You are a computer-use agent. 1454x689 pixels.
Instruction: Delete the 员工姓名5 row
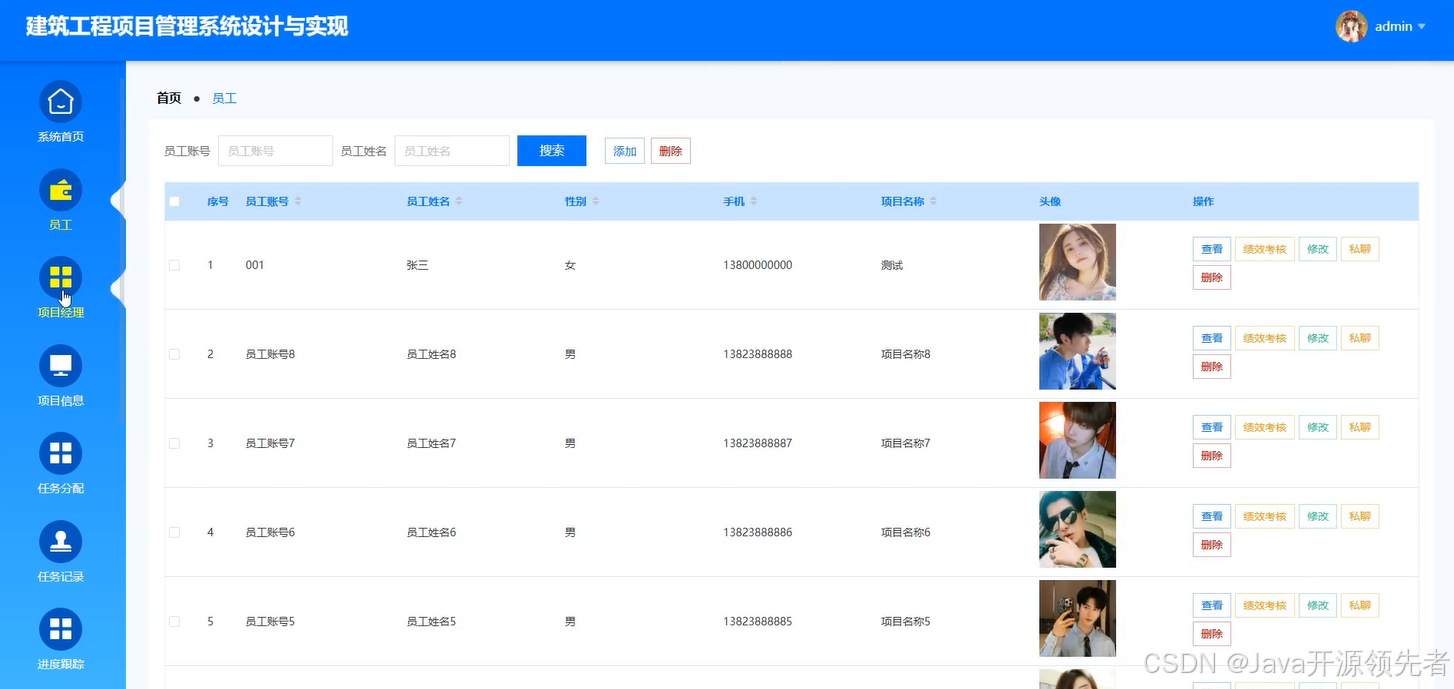pos(1212,634)
